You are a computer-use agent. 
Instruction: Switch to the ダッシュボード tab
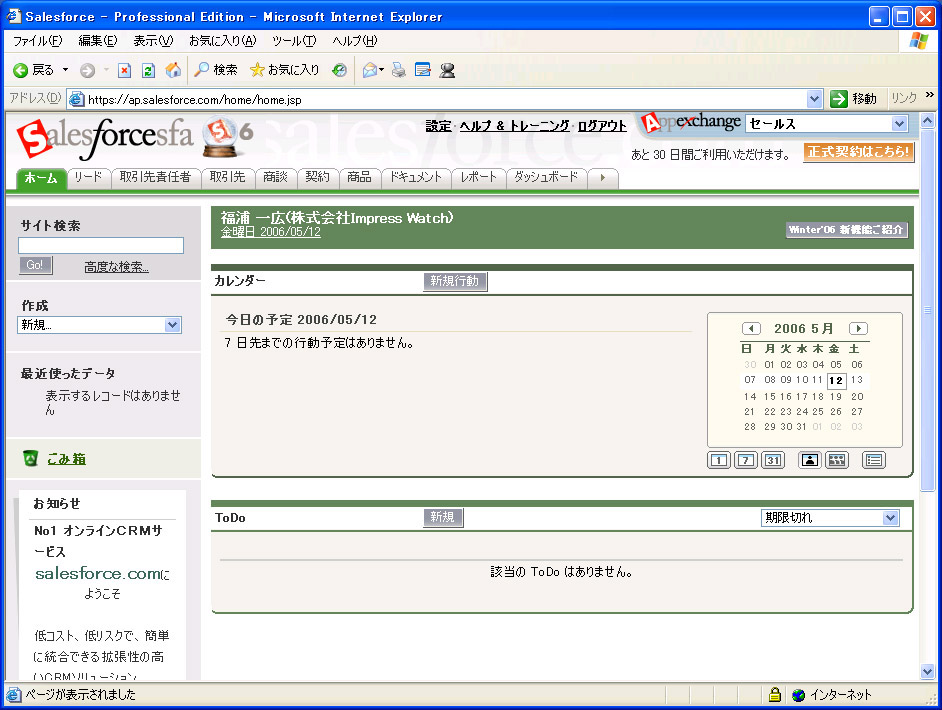546,178
